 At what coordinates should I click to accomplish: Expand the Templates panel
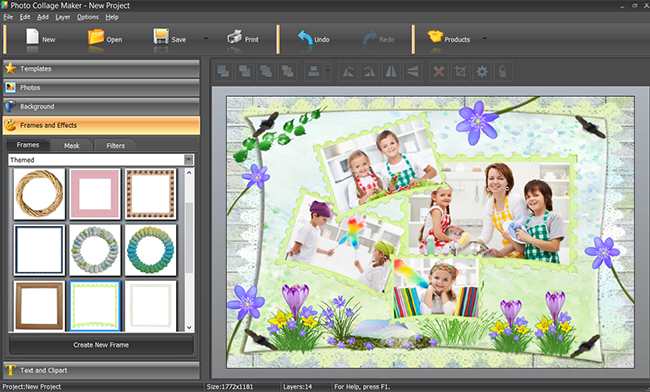(x=102, y=69)
